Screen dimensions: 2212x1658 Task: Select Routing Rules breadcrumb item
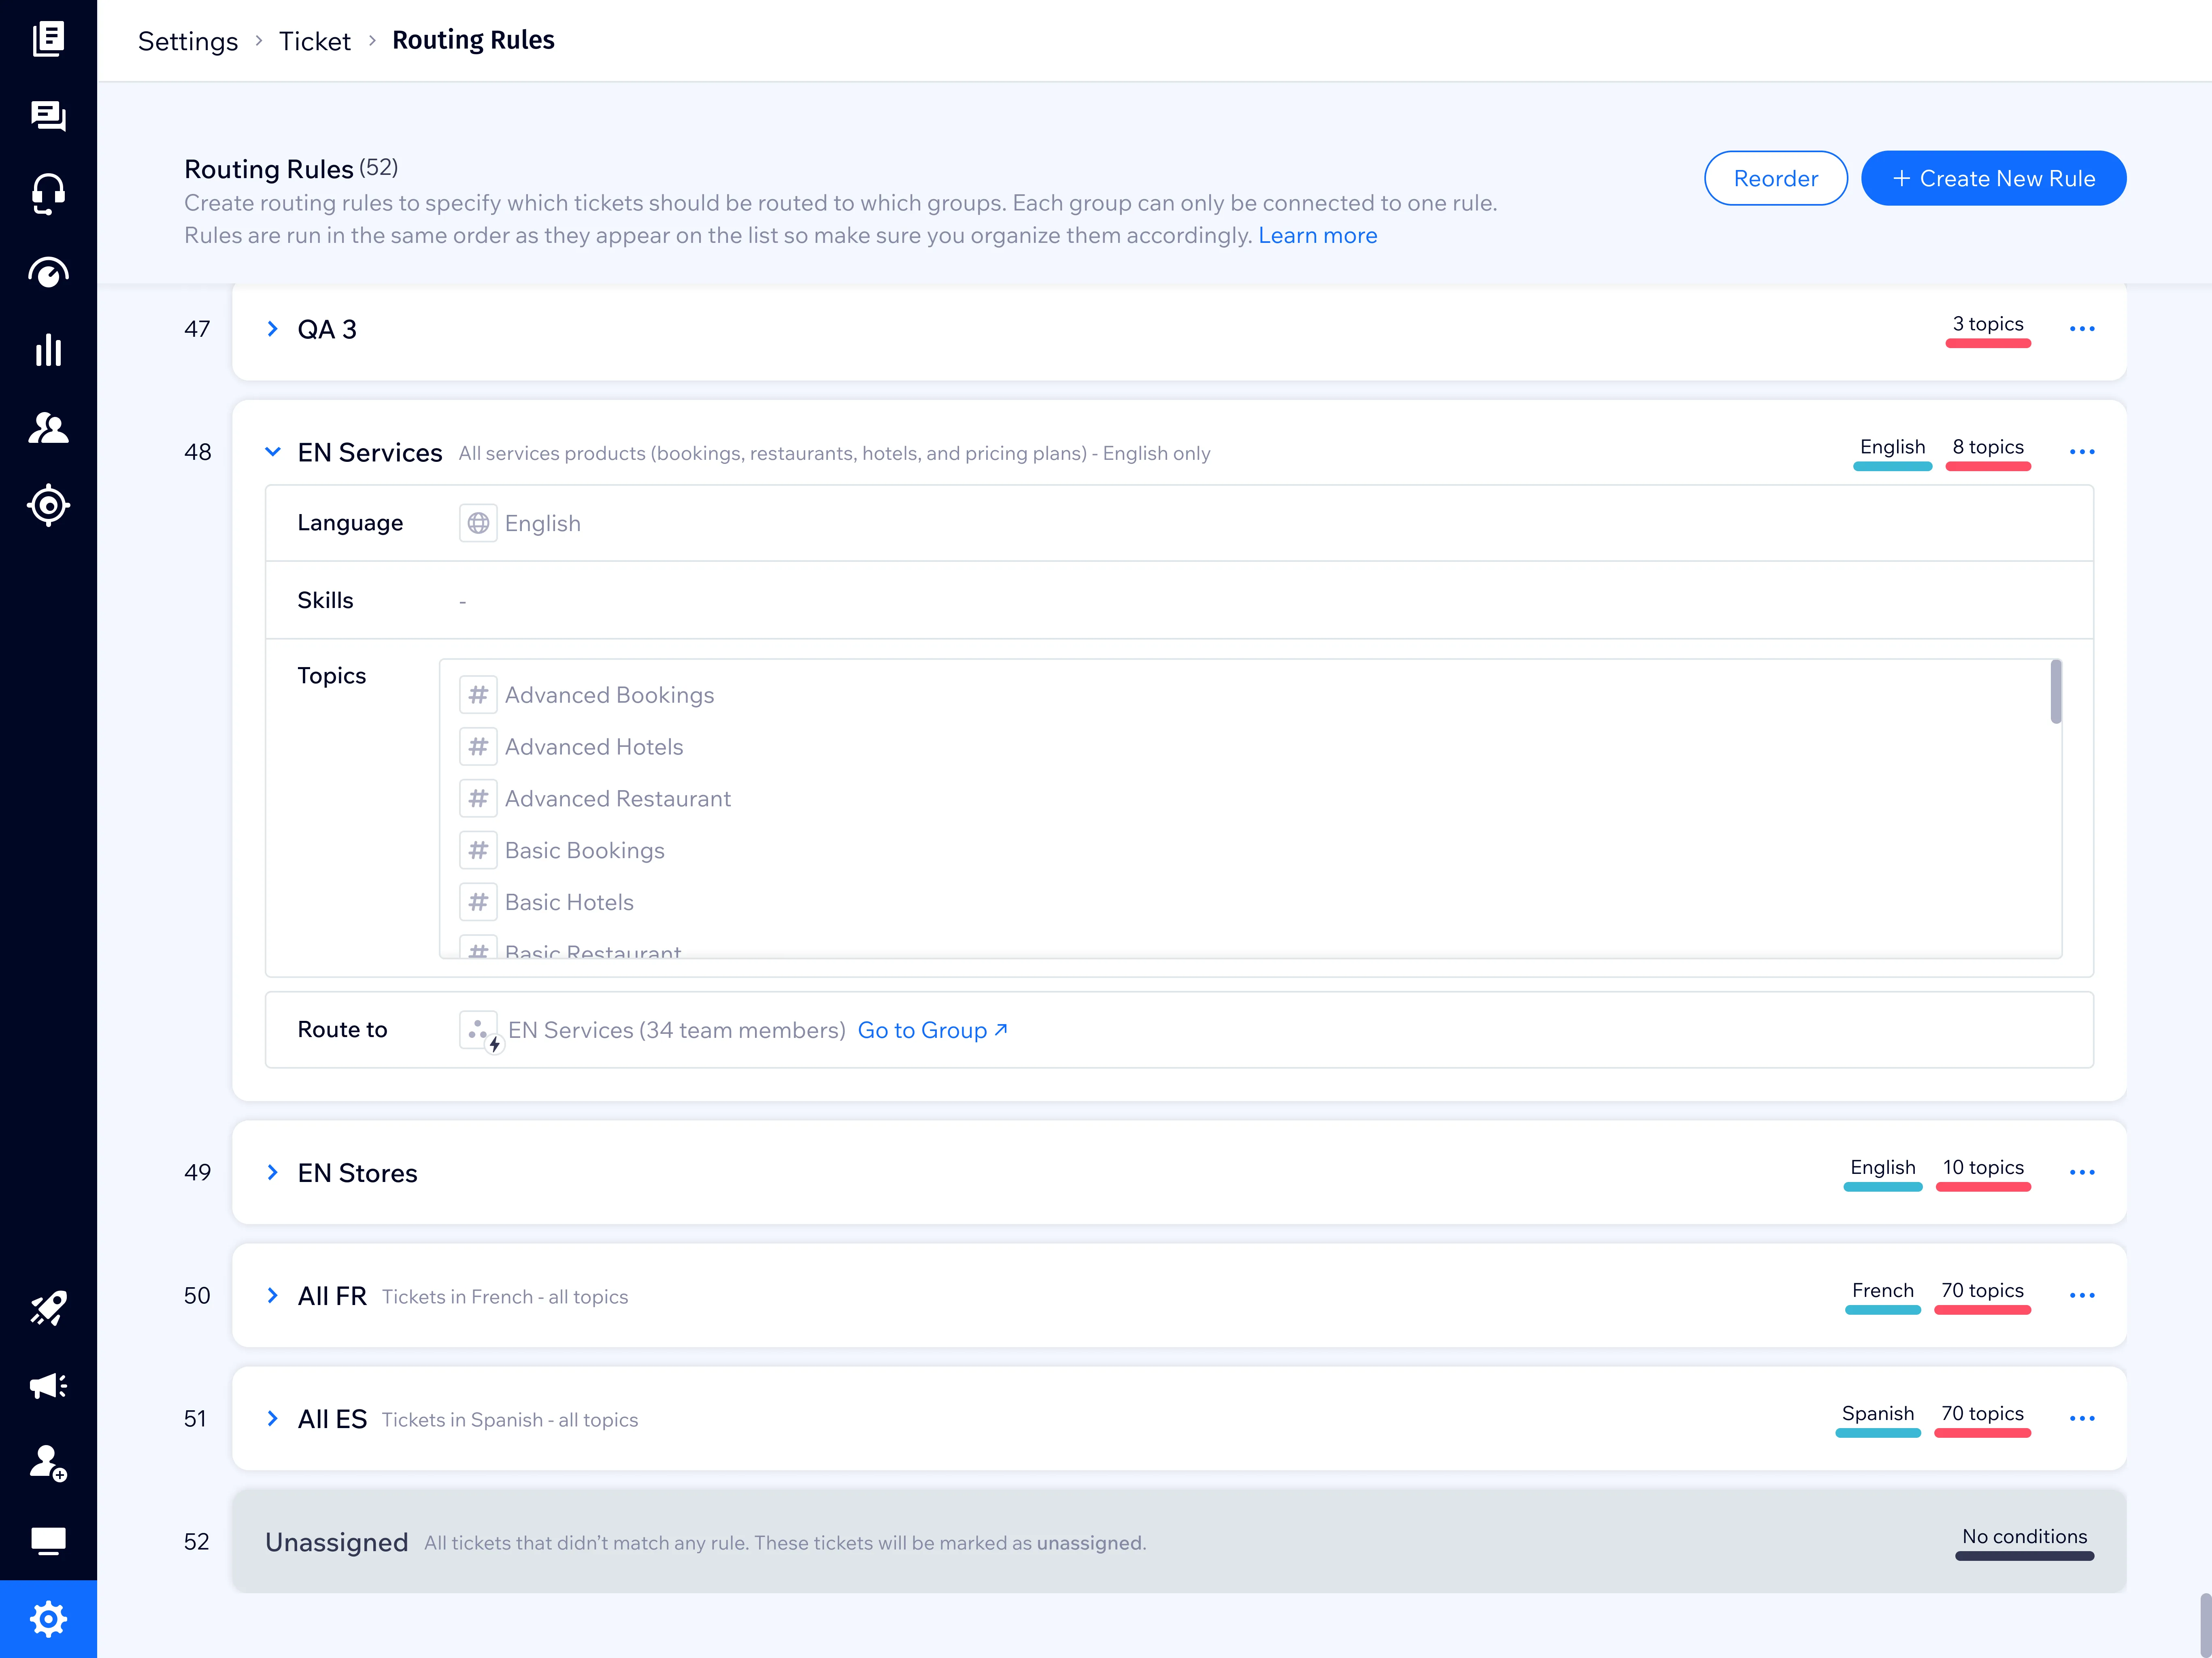click(473, 40)
